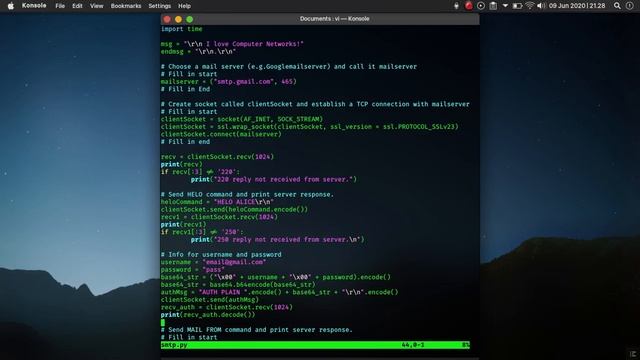Maximize Konsole with the green button
This screenshot has width=640, height=360.
[x=190, y=19]
